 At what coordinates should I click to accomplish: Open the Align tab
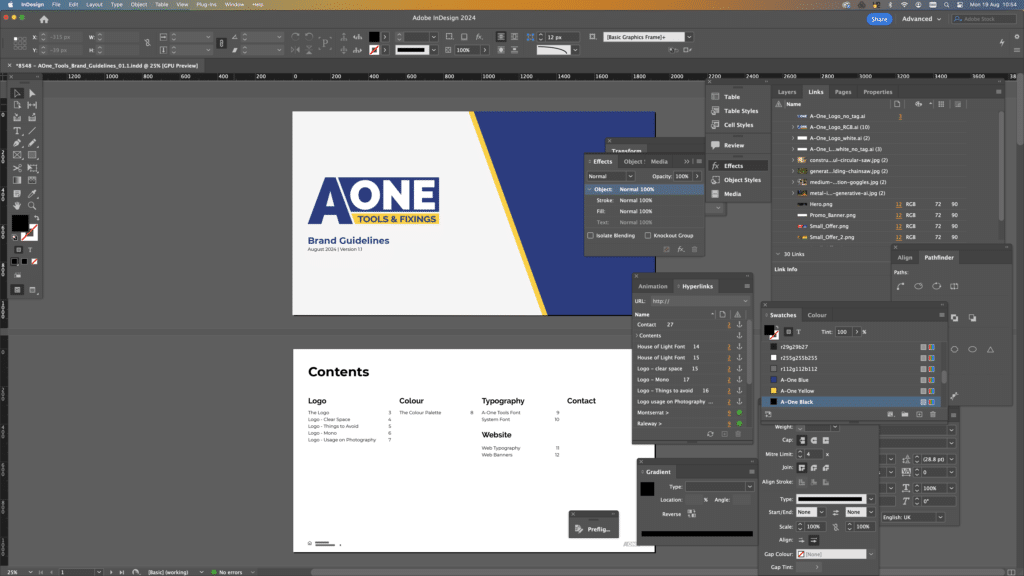904,257
